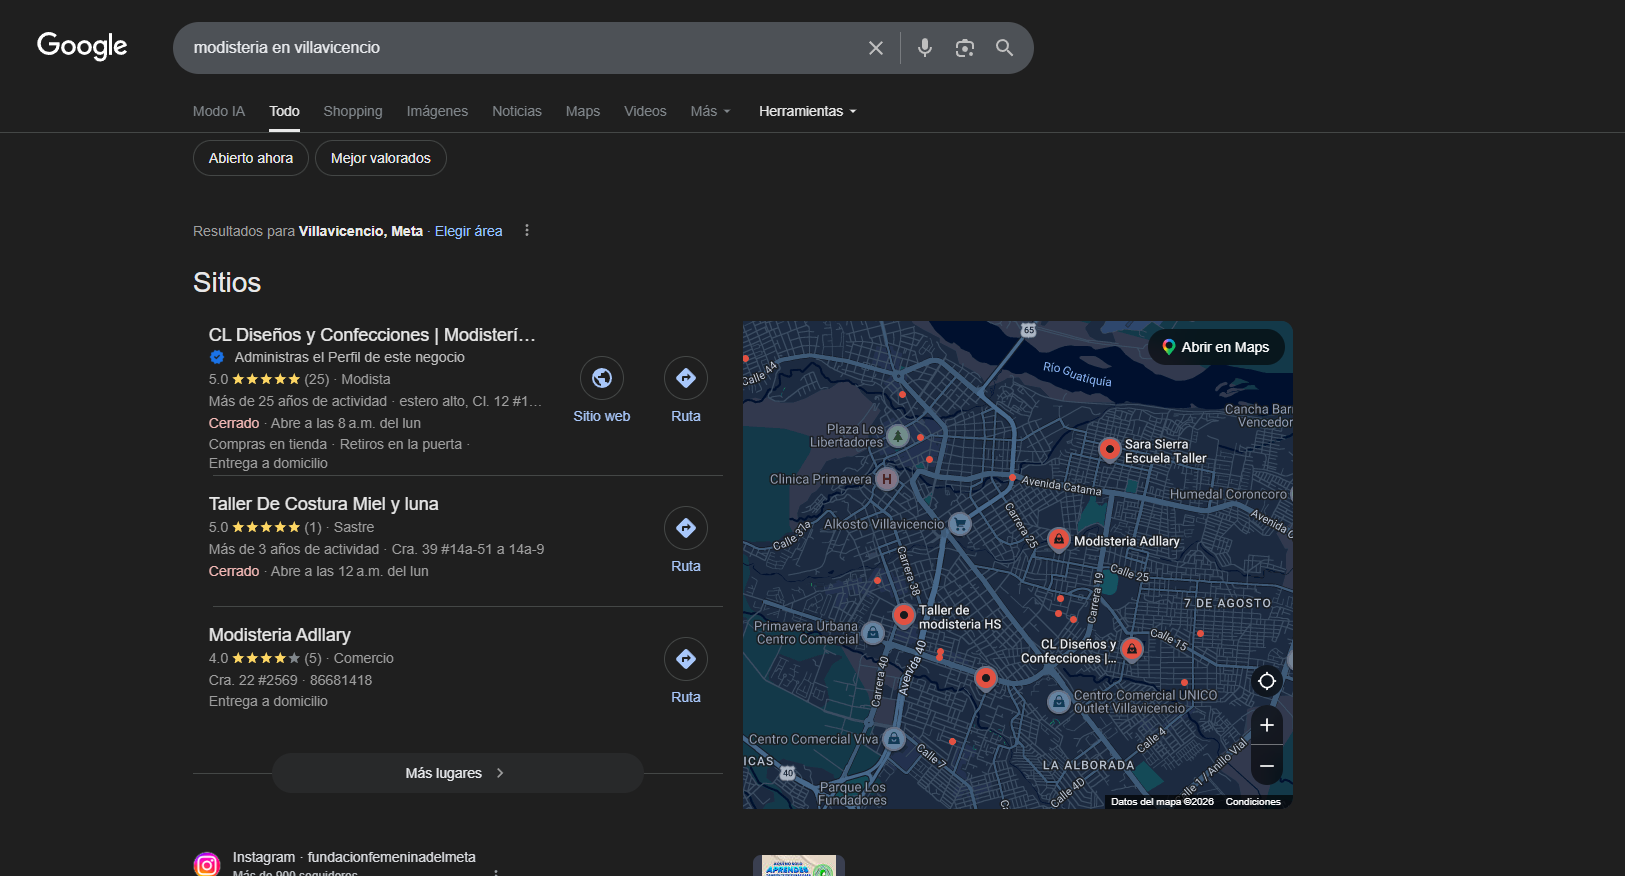Click the magnifying glass search icon
Screen dimensions: 1625x876
coord(1005,48)
